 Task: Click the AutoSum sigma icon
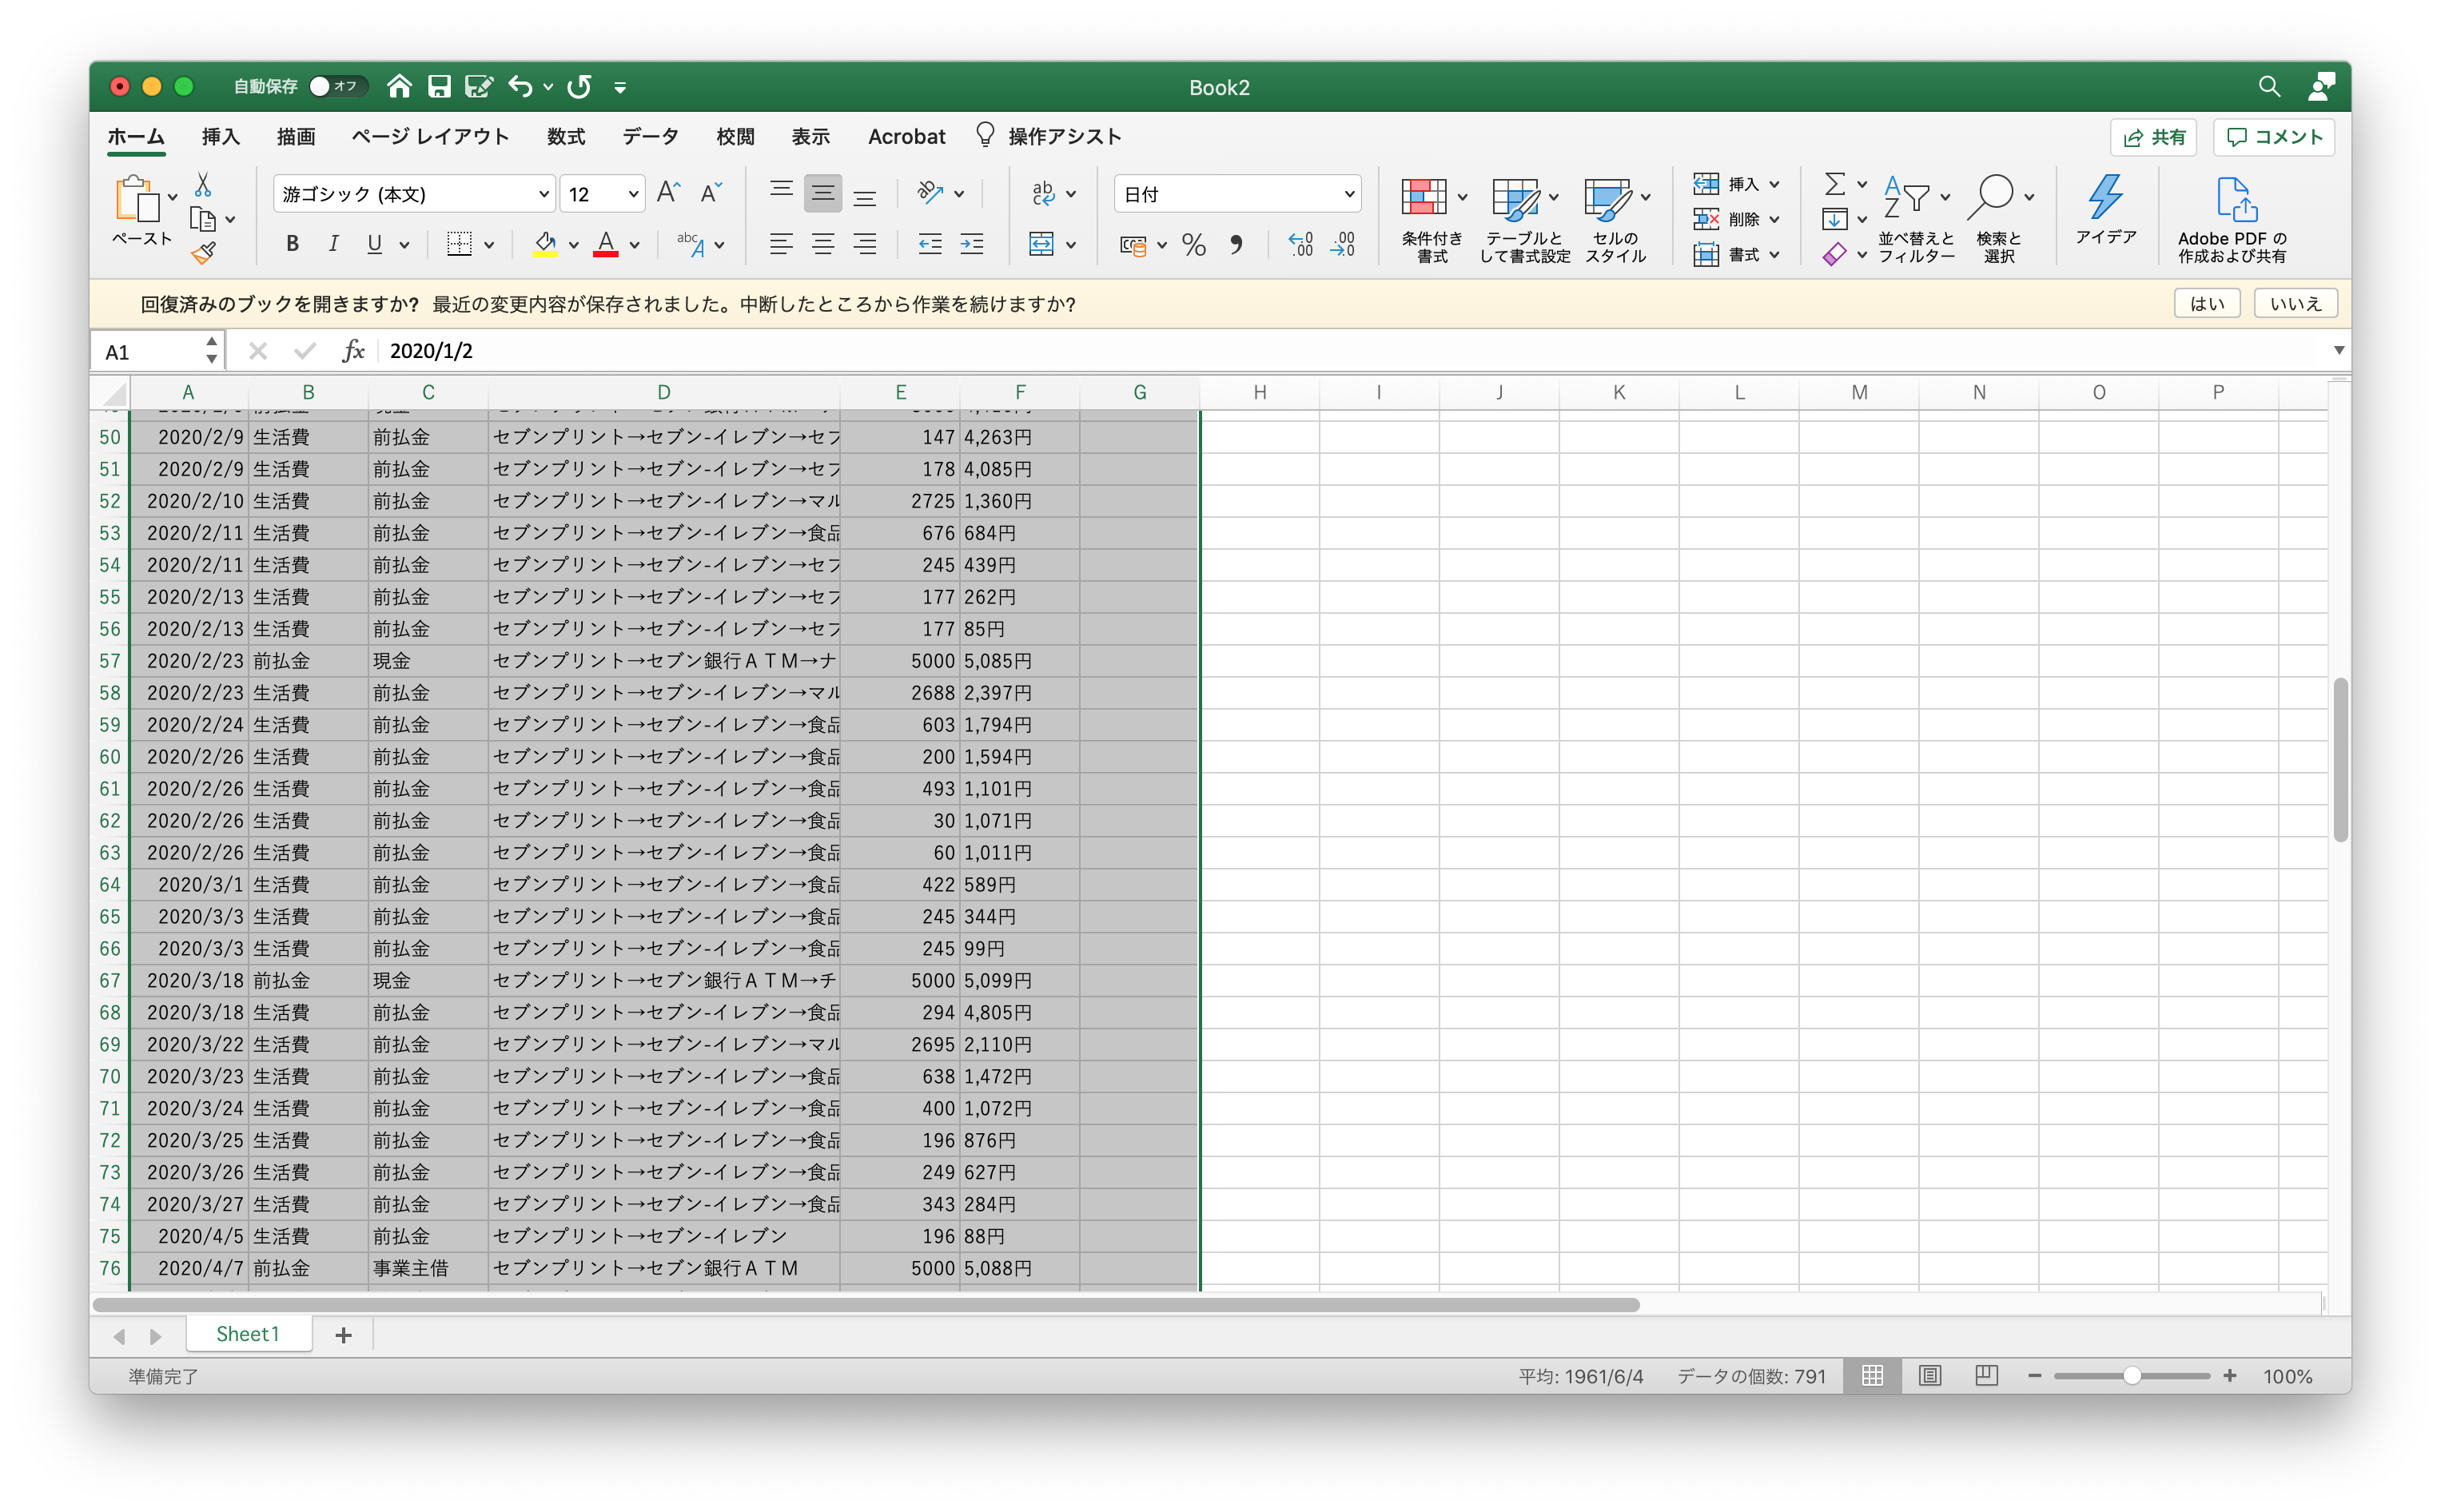(x=1835, y=184)
